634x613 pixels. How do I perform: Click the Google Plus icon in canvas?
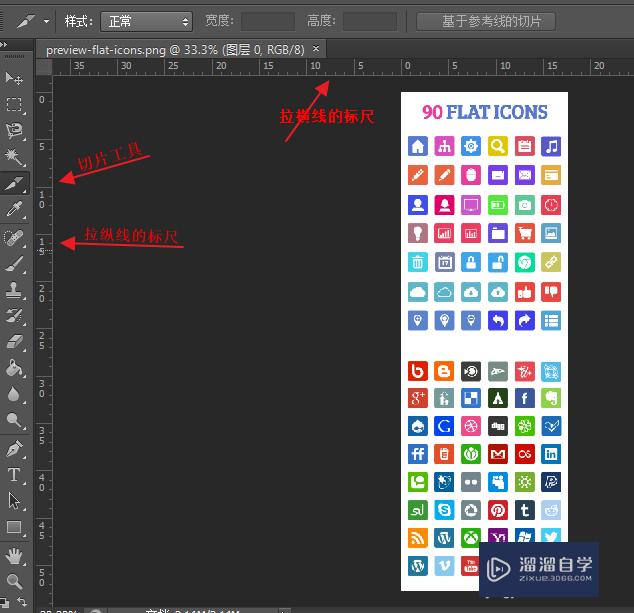(418, 398)
